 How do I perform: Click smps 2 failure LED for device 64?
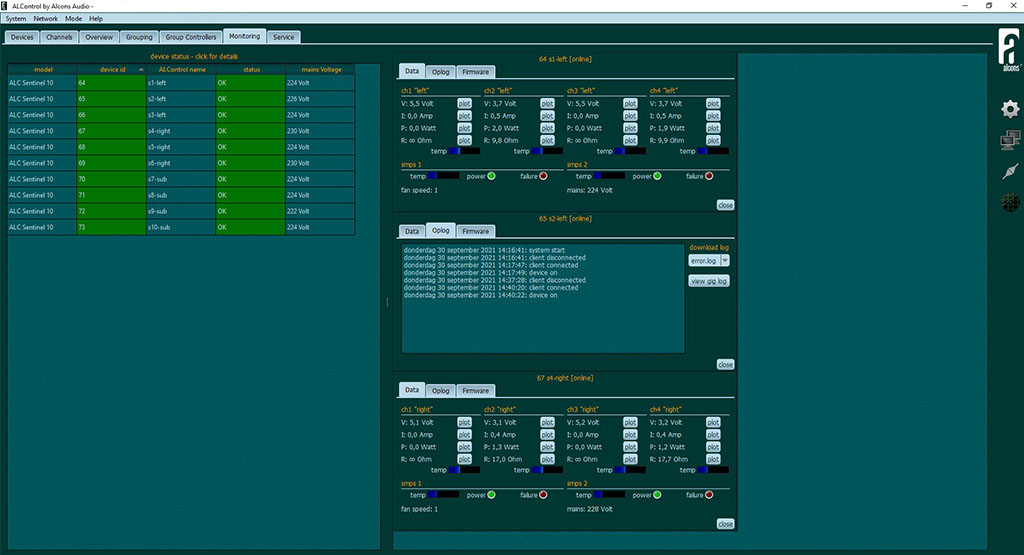pyautogui.click(x=709, y=176)
